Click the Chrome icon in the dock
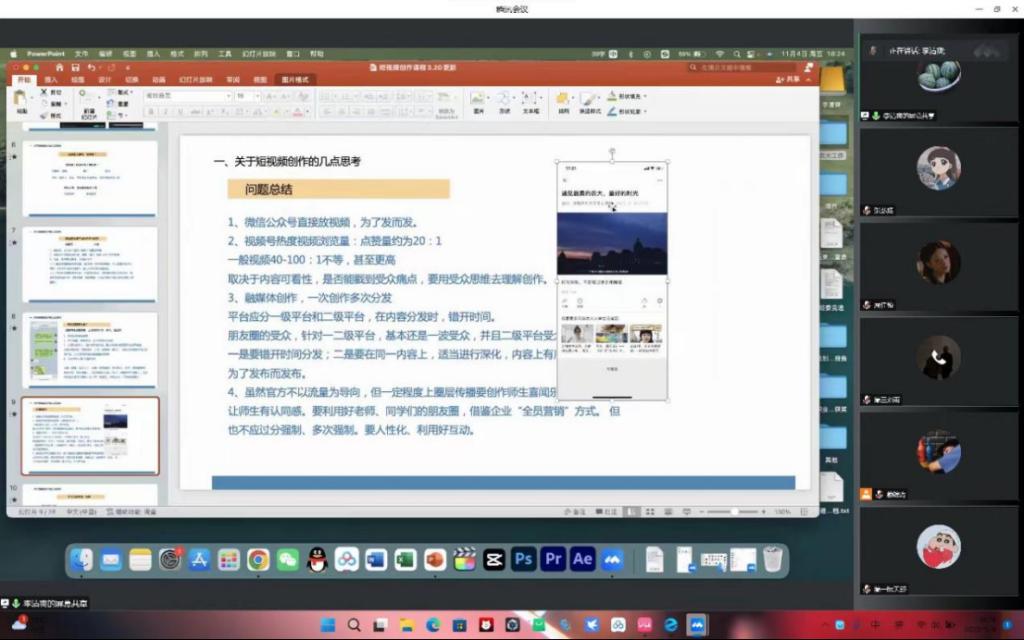Screen dimensions: 1024x640 click(258, 560)
